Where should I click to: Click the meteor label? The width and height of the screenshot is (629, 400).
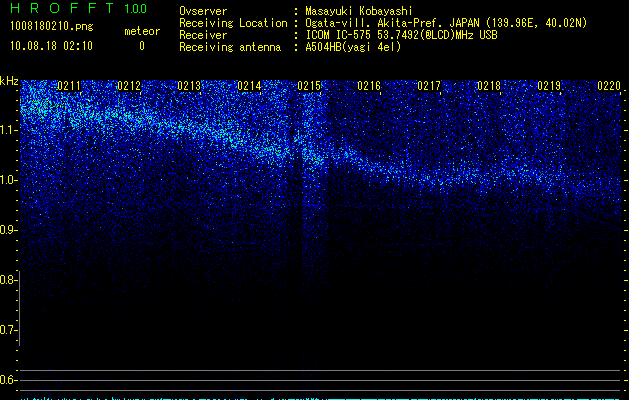(x=142, y=31)
